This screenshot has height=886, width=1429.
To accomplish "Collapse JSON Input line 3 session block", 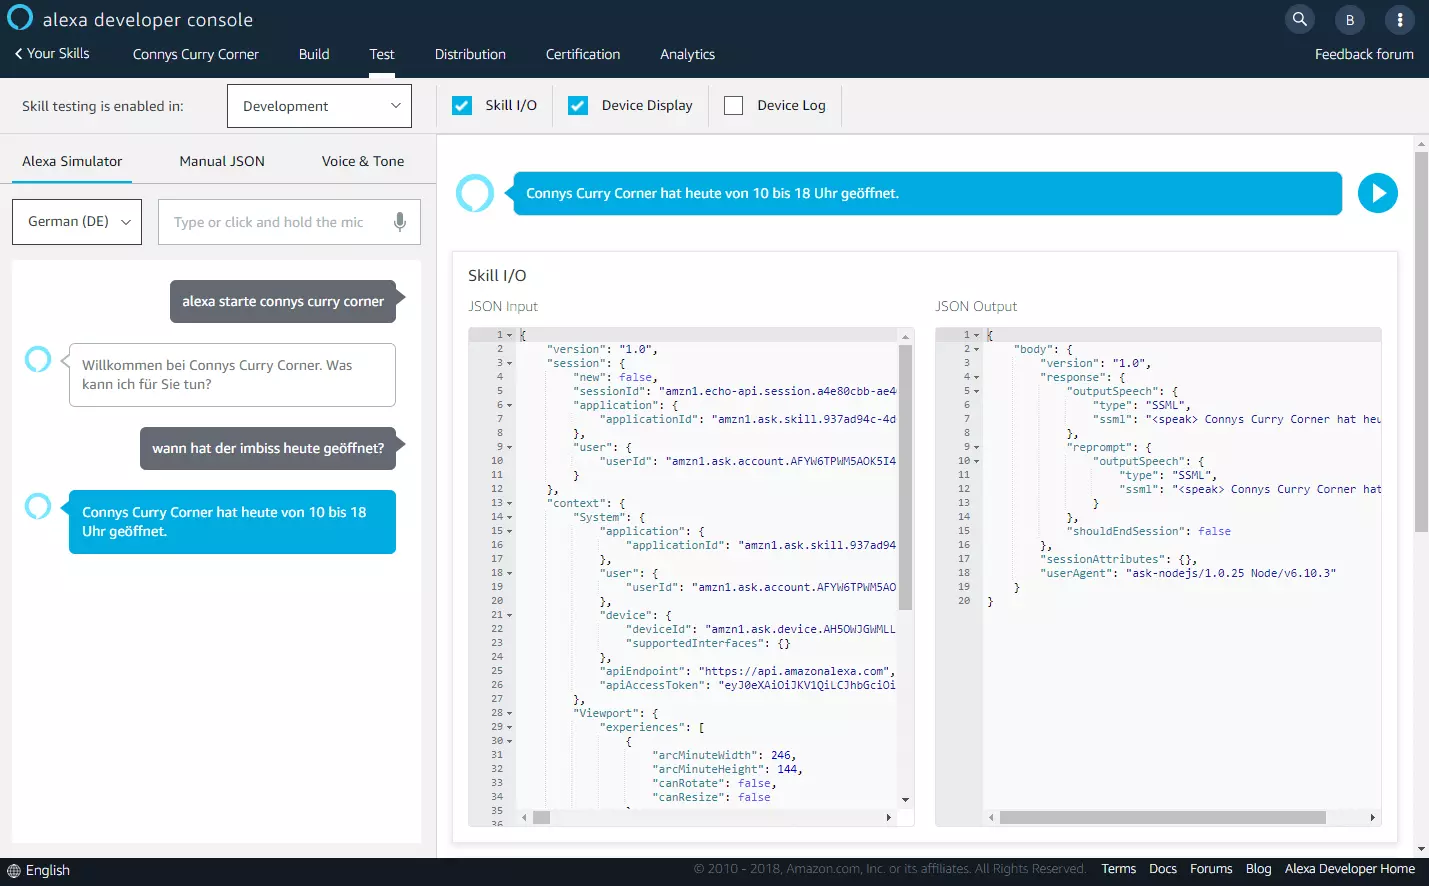I will [x=509, y=364].
